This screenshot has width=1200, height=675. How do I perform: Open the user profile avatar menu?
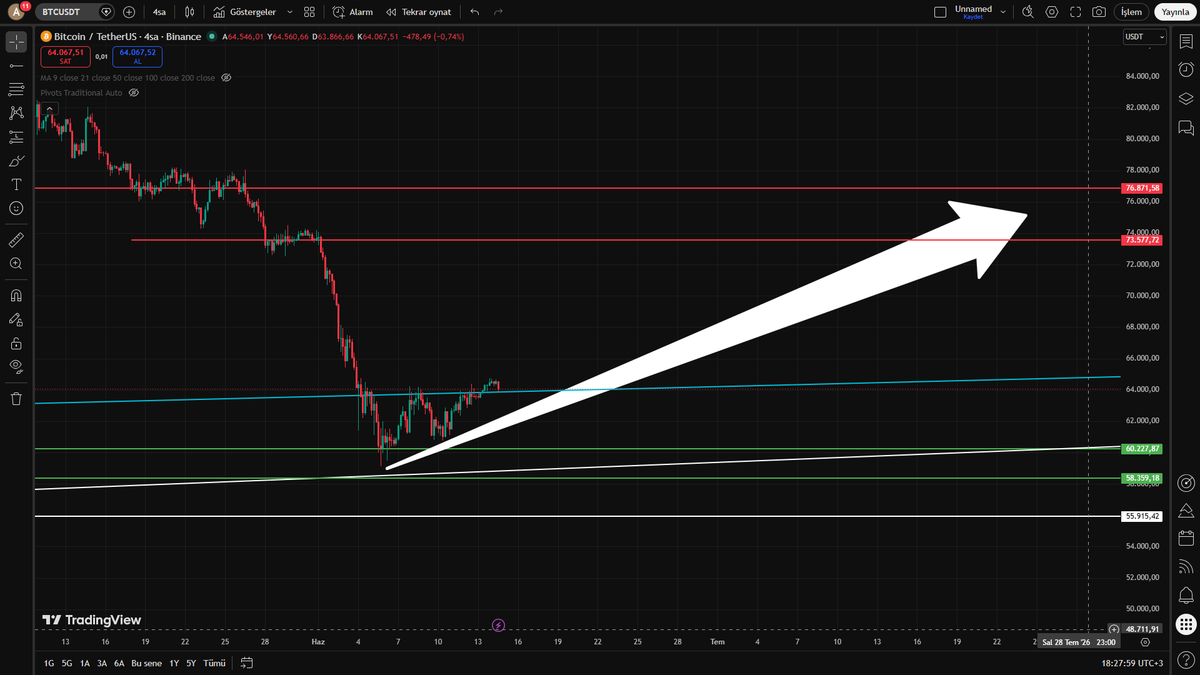(x=16, y=12)
